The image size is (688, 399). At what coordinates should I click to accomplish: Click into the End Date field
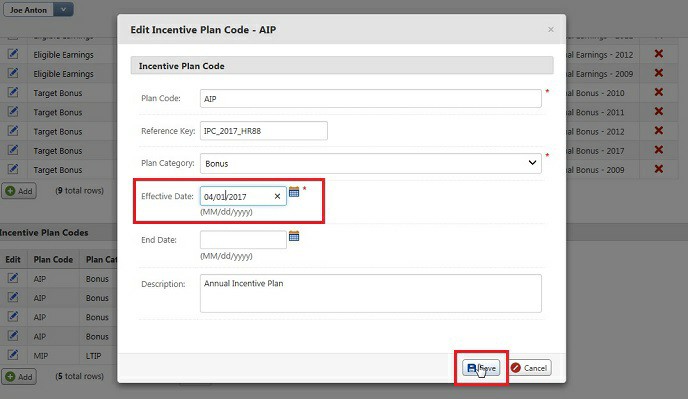243,240
